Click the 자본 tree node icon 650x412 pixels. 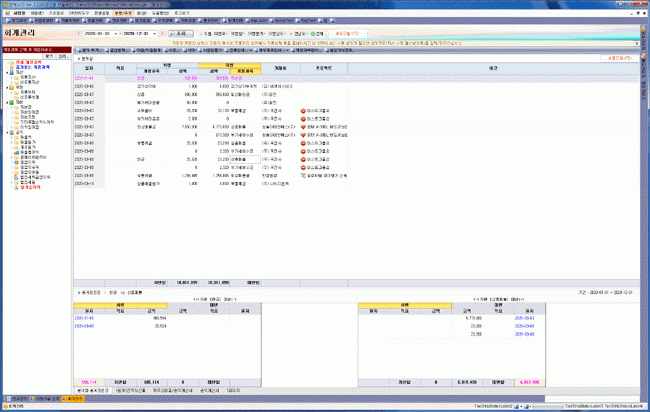(12, 102)
